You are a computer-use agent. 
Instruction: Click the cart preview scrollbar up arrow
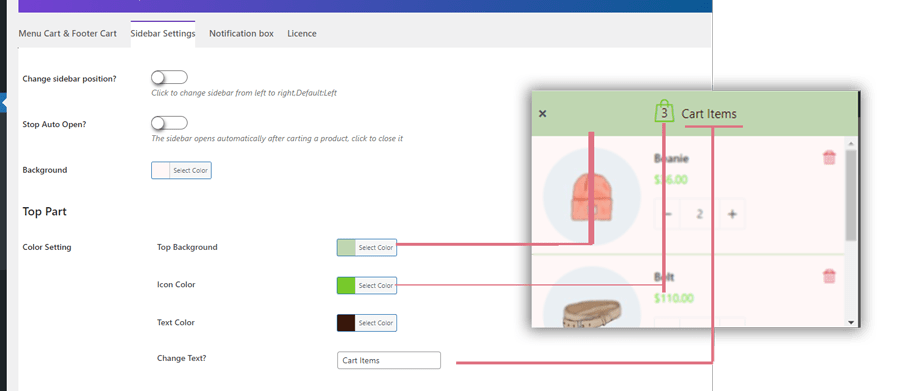(x=851, y=143)
